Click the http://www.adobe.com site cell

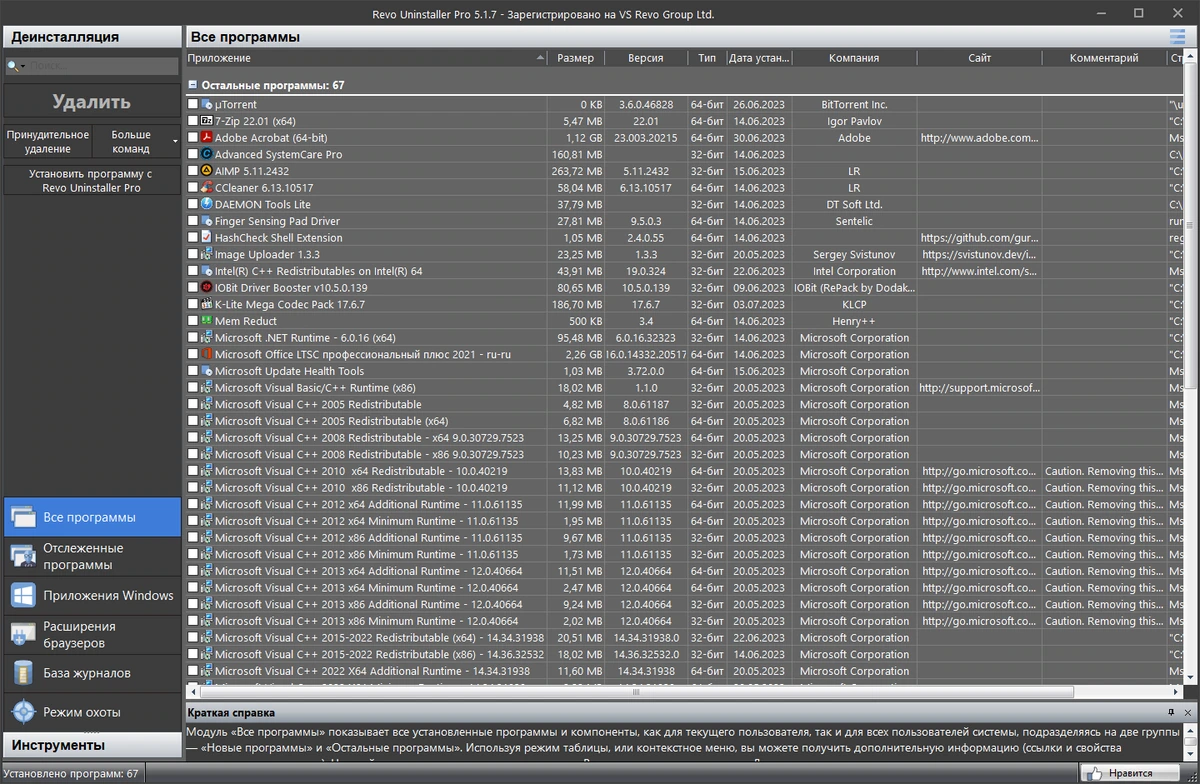click(x=979, y=138)
